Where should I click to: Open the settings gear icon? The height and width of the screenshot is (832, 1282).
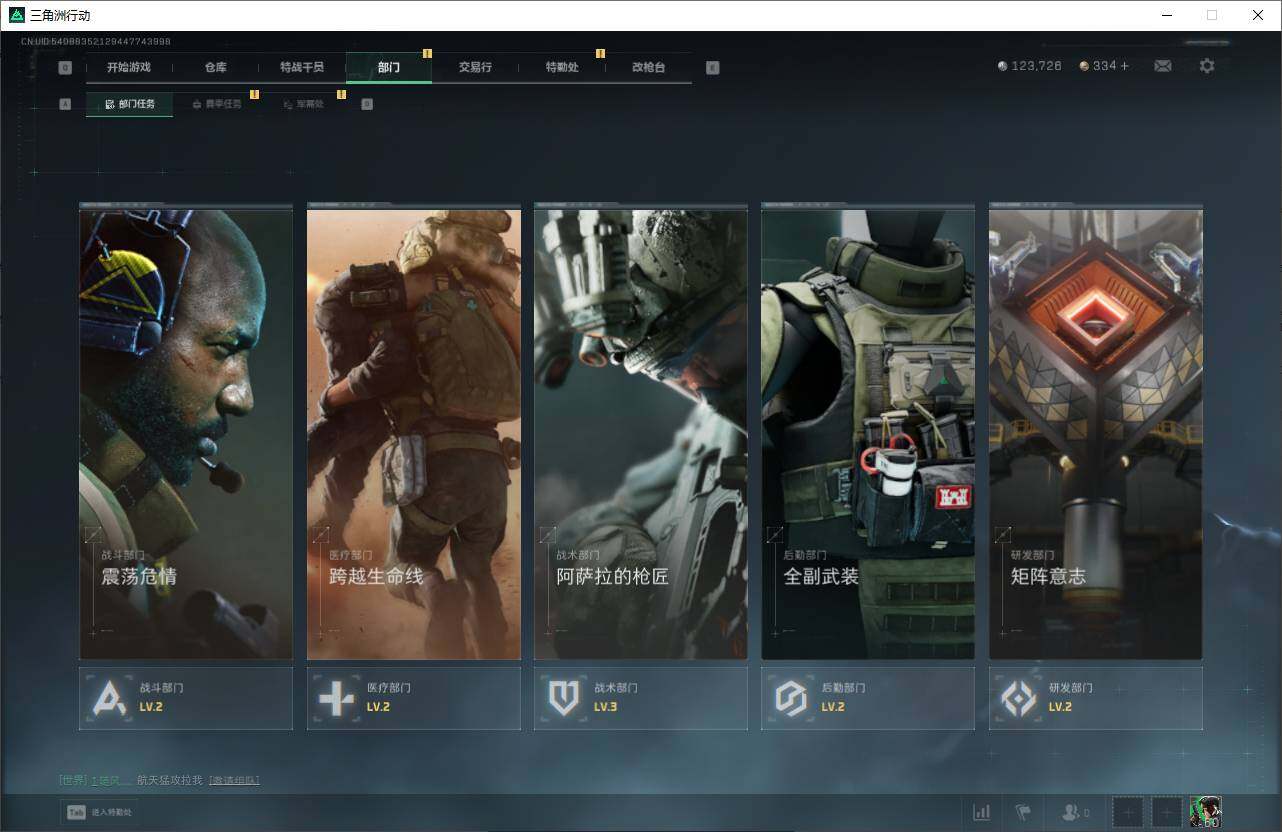(1207, 66)
